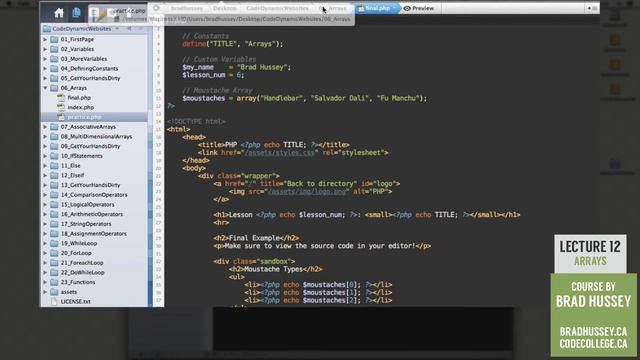The image size is (640, 360).
Task: Select the final.php path bar tab
Action: coord(378,8)
